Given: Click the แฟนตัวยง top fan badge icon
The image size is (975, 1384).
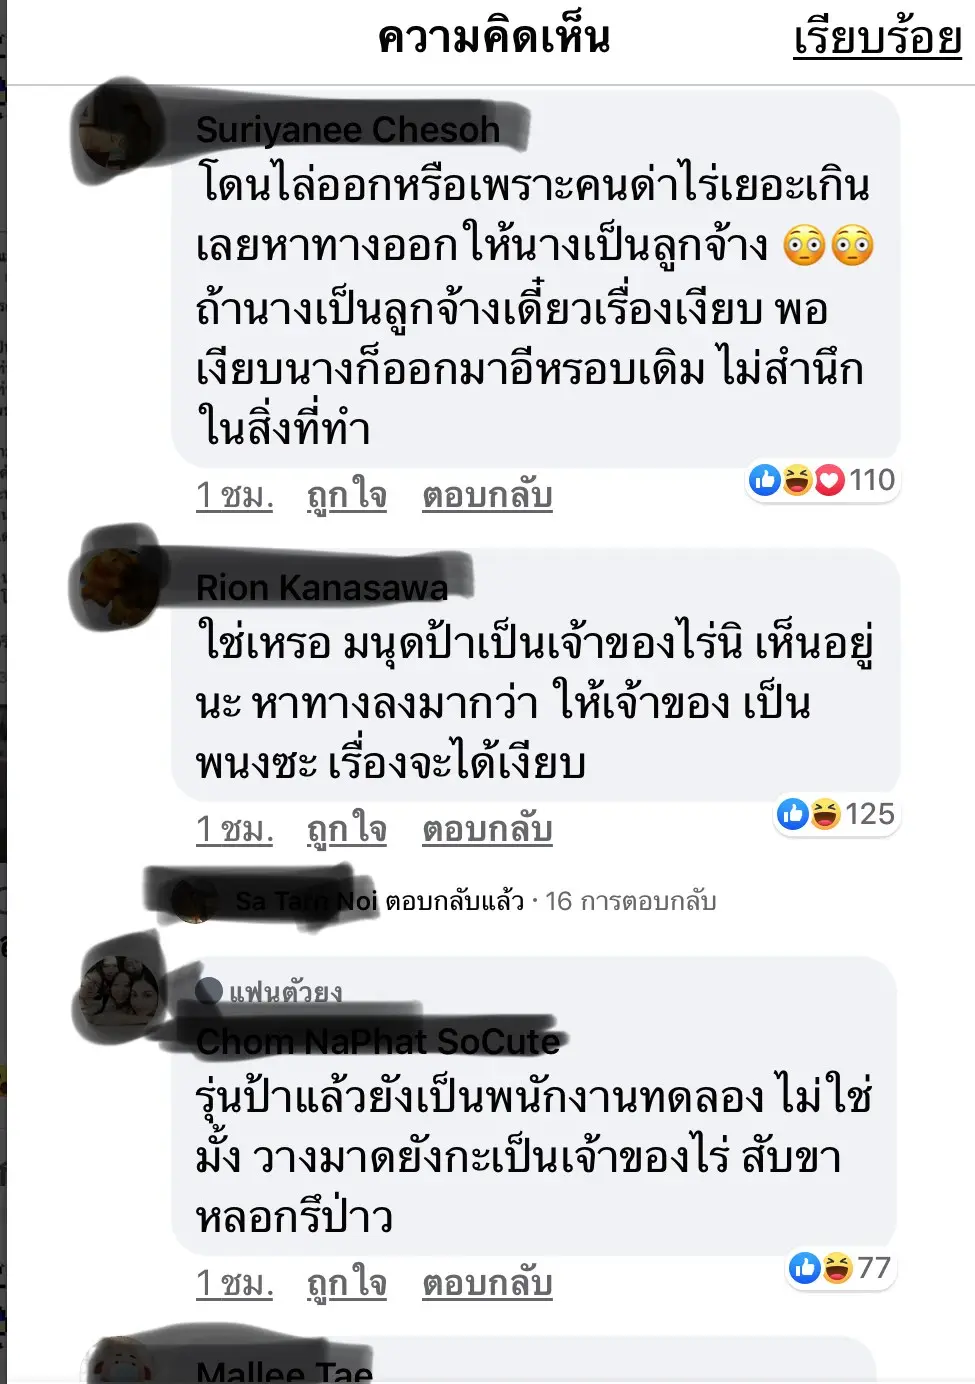Looking at the screenshot, I should [x=209, y=991].
